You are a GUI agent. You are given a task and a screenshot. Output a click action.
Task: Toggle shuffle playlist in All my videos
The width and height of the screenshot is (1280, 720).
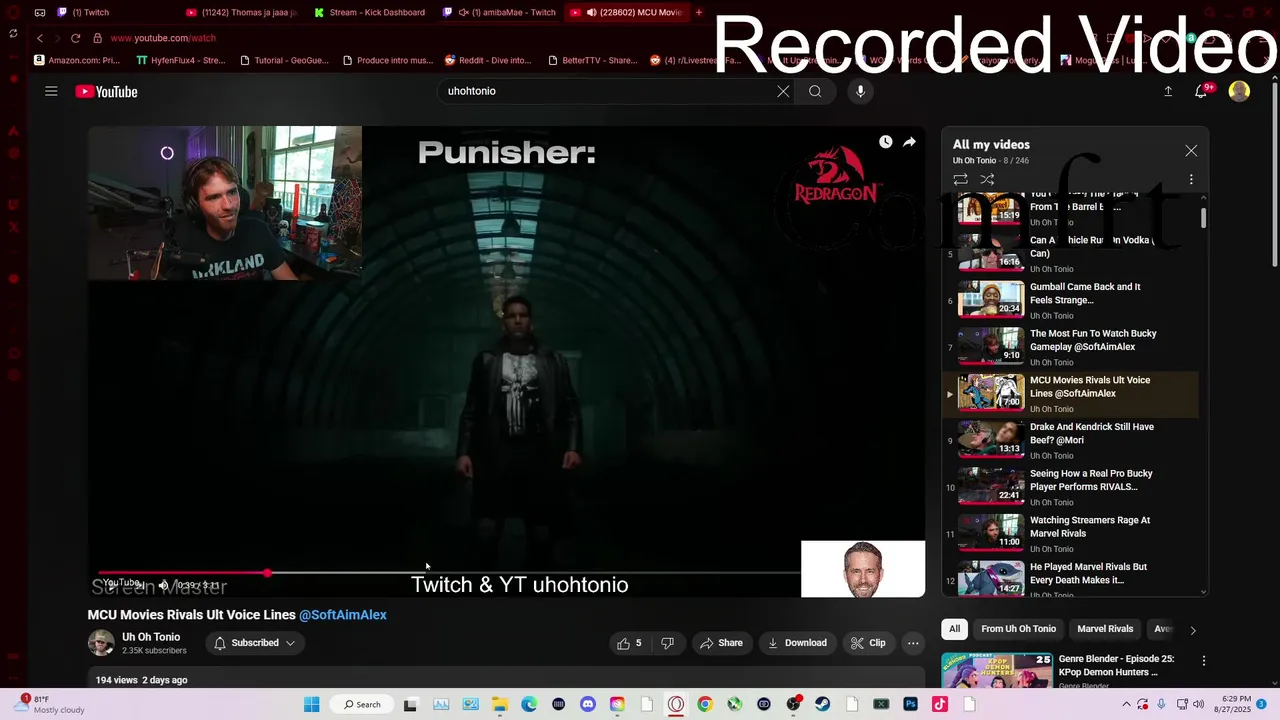(x=987, y=179)
